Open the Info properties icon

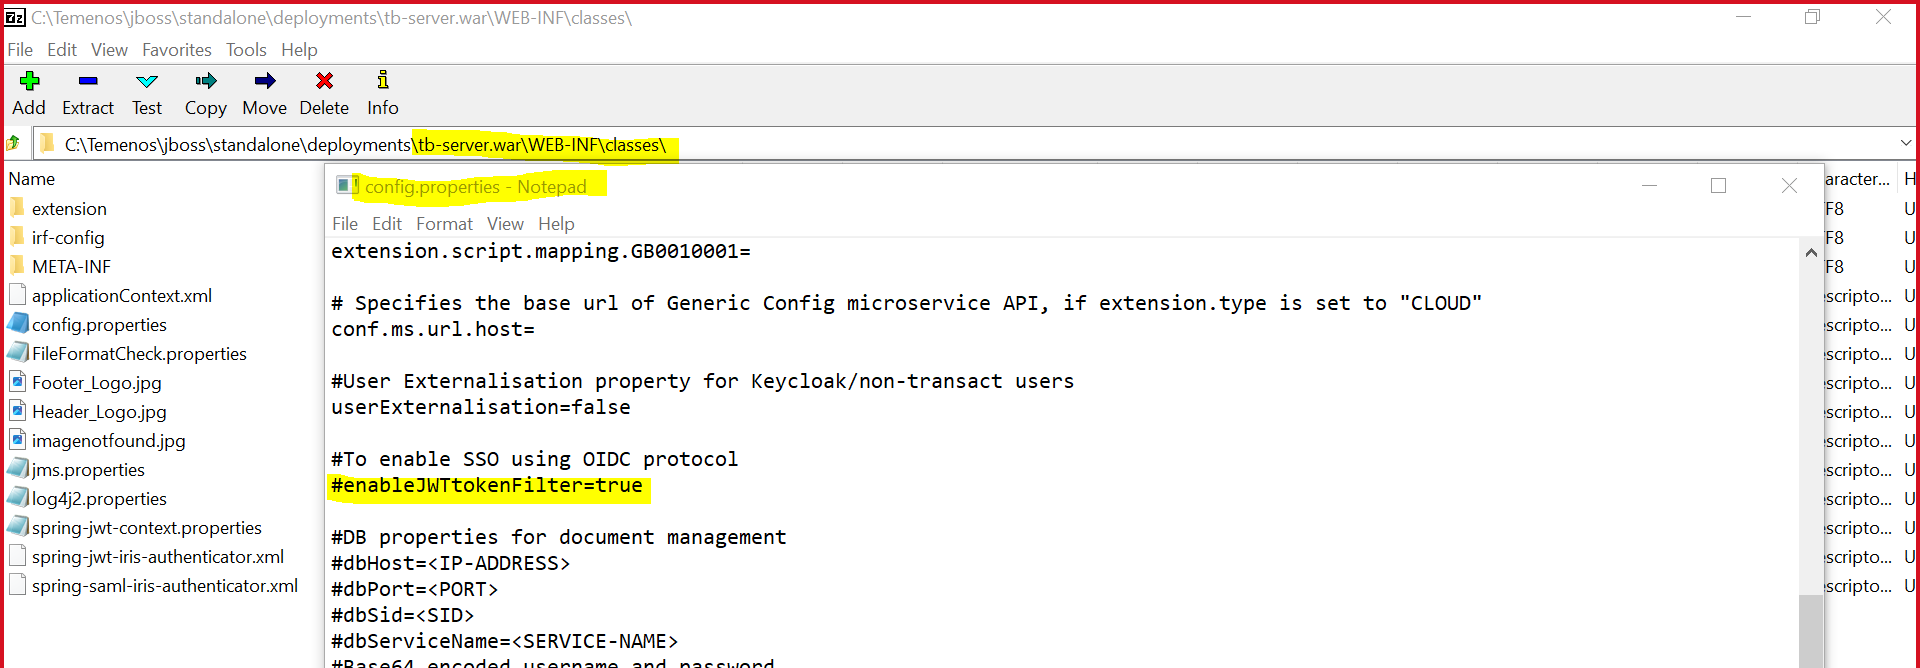click(382, 82)
